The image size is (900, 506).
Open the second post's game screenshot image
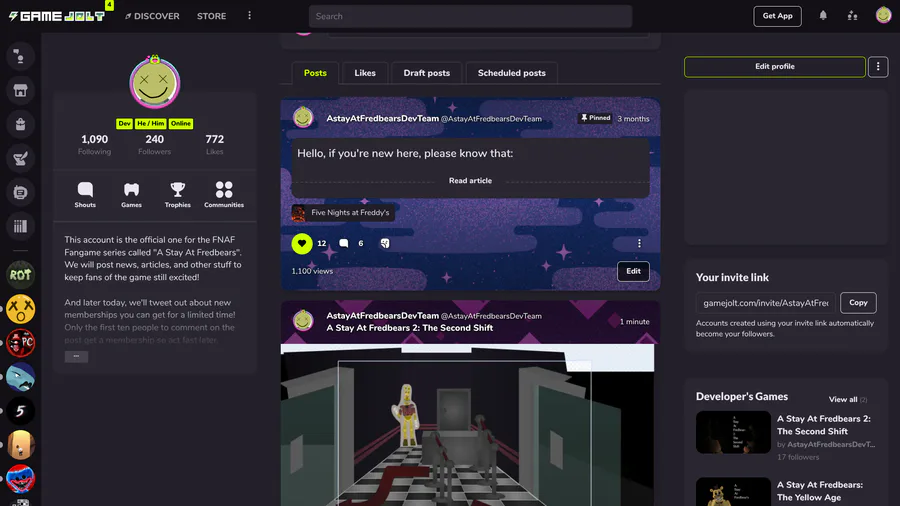(467, 425)
